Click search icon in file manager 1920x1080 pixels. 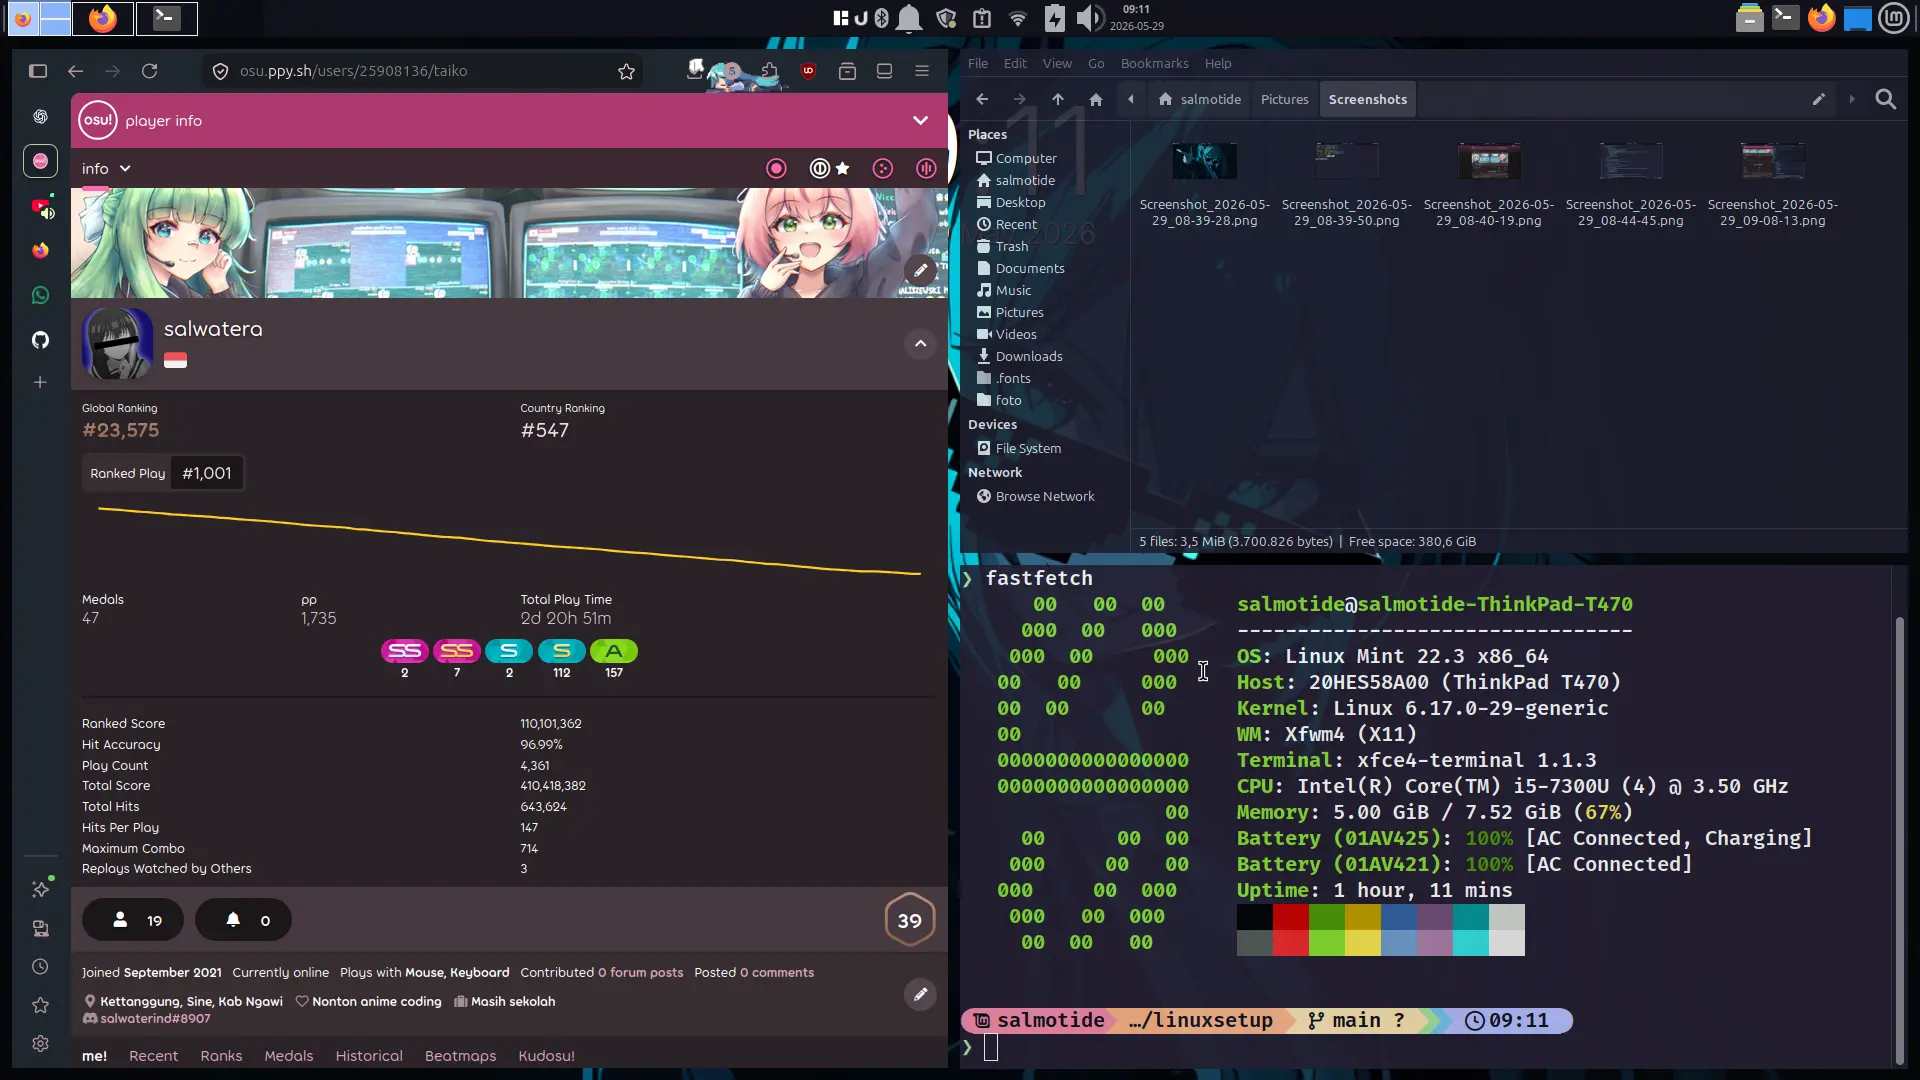[x=1885, y=99]
